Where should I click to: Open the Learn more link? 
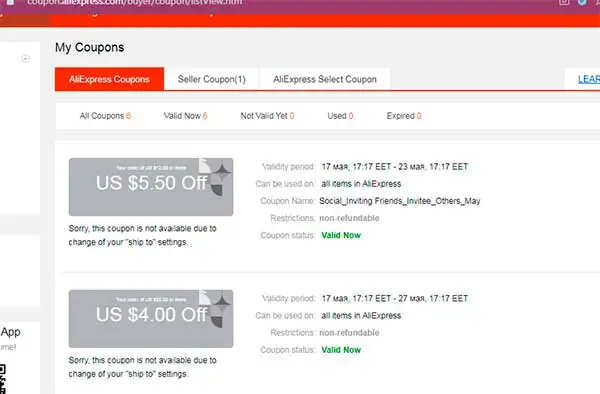point(589,79)
